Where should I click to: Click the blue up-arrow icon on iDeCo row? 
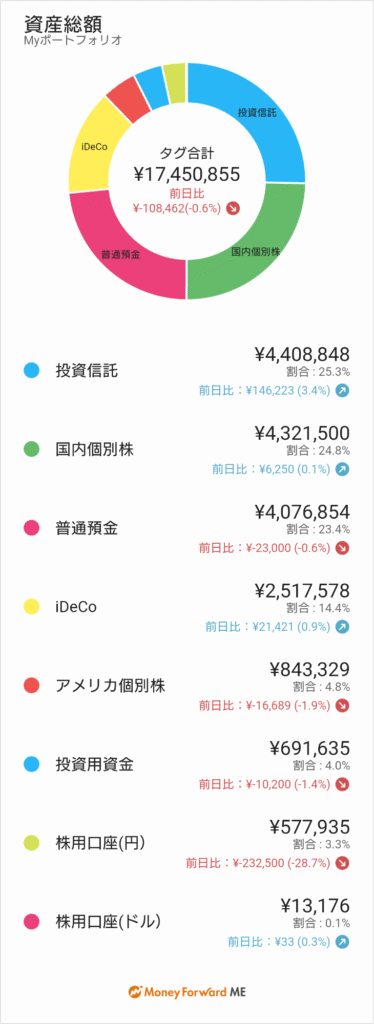click(343, 626)
